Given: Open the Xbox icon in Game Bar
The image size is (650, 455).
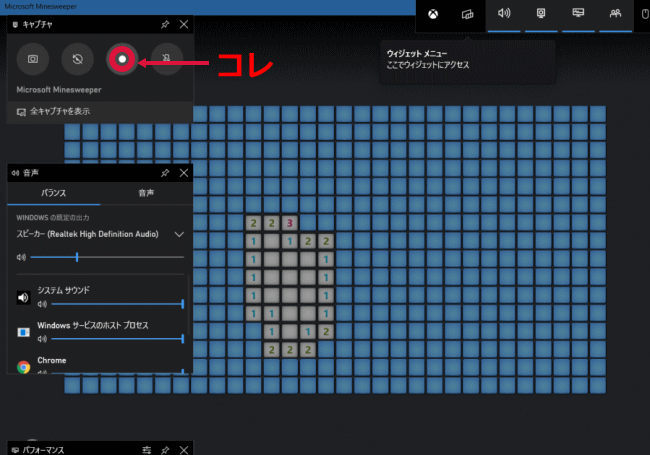Looking at the screenshot, I should click(433, 15).
